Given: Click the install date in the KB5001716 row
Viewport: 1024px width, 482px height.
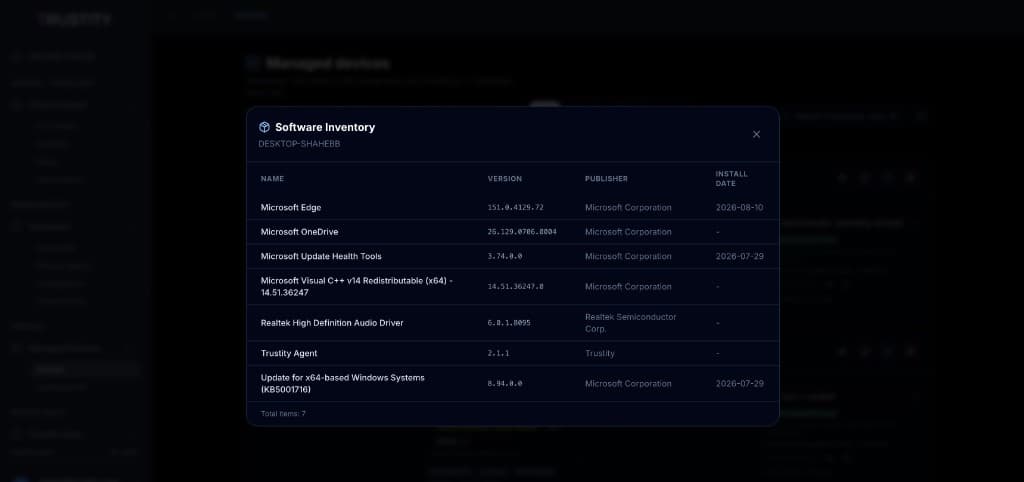Looking at the screenshot, I should pyautogui.click(x=739, y=383).
